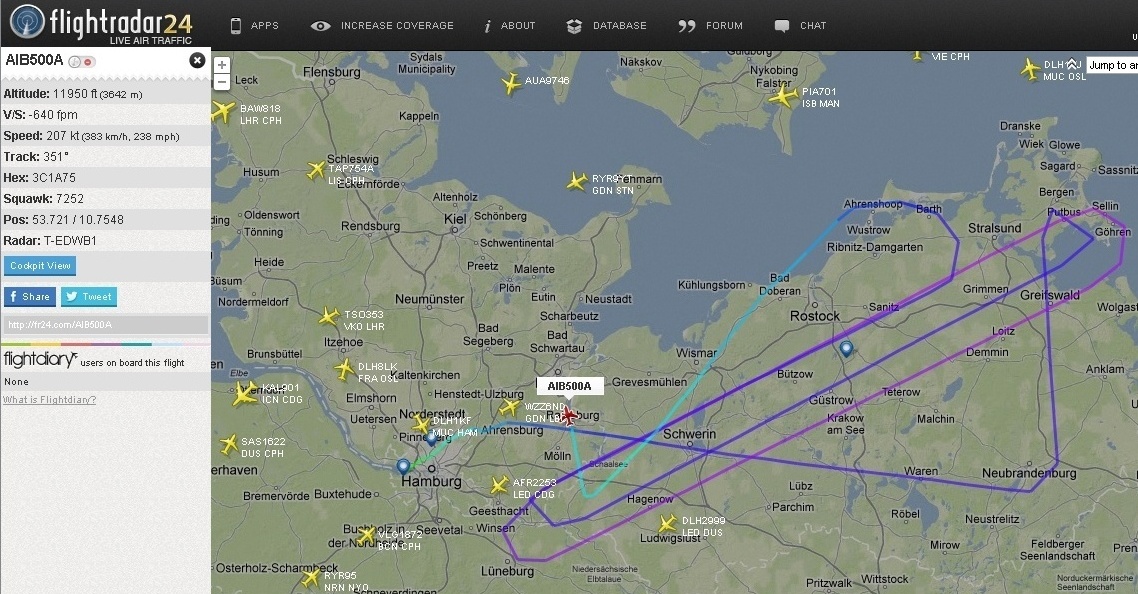Image resolution: width=1138 pixels, height=594 pixels.
Task: Click the red AIB500A aircraft icon
Action: [x=568, y=415]
